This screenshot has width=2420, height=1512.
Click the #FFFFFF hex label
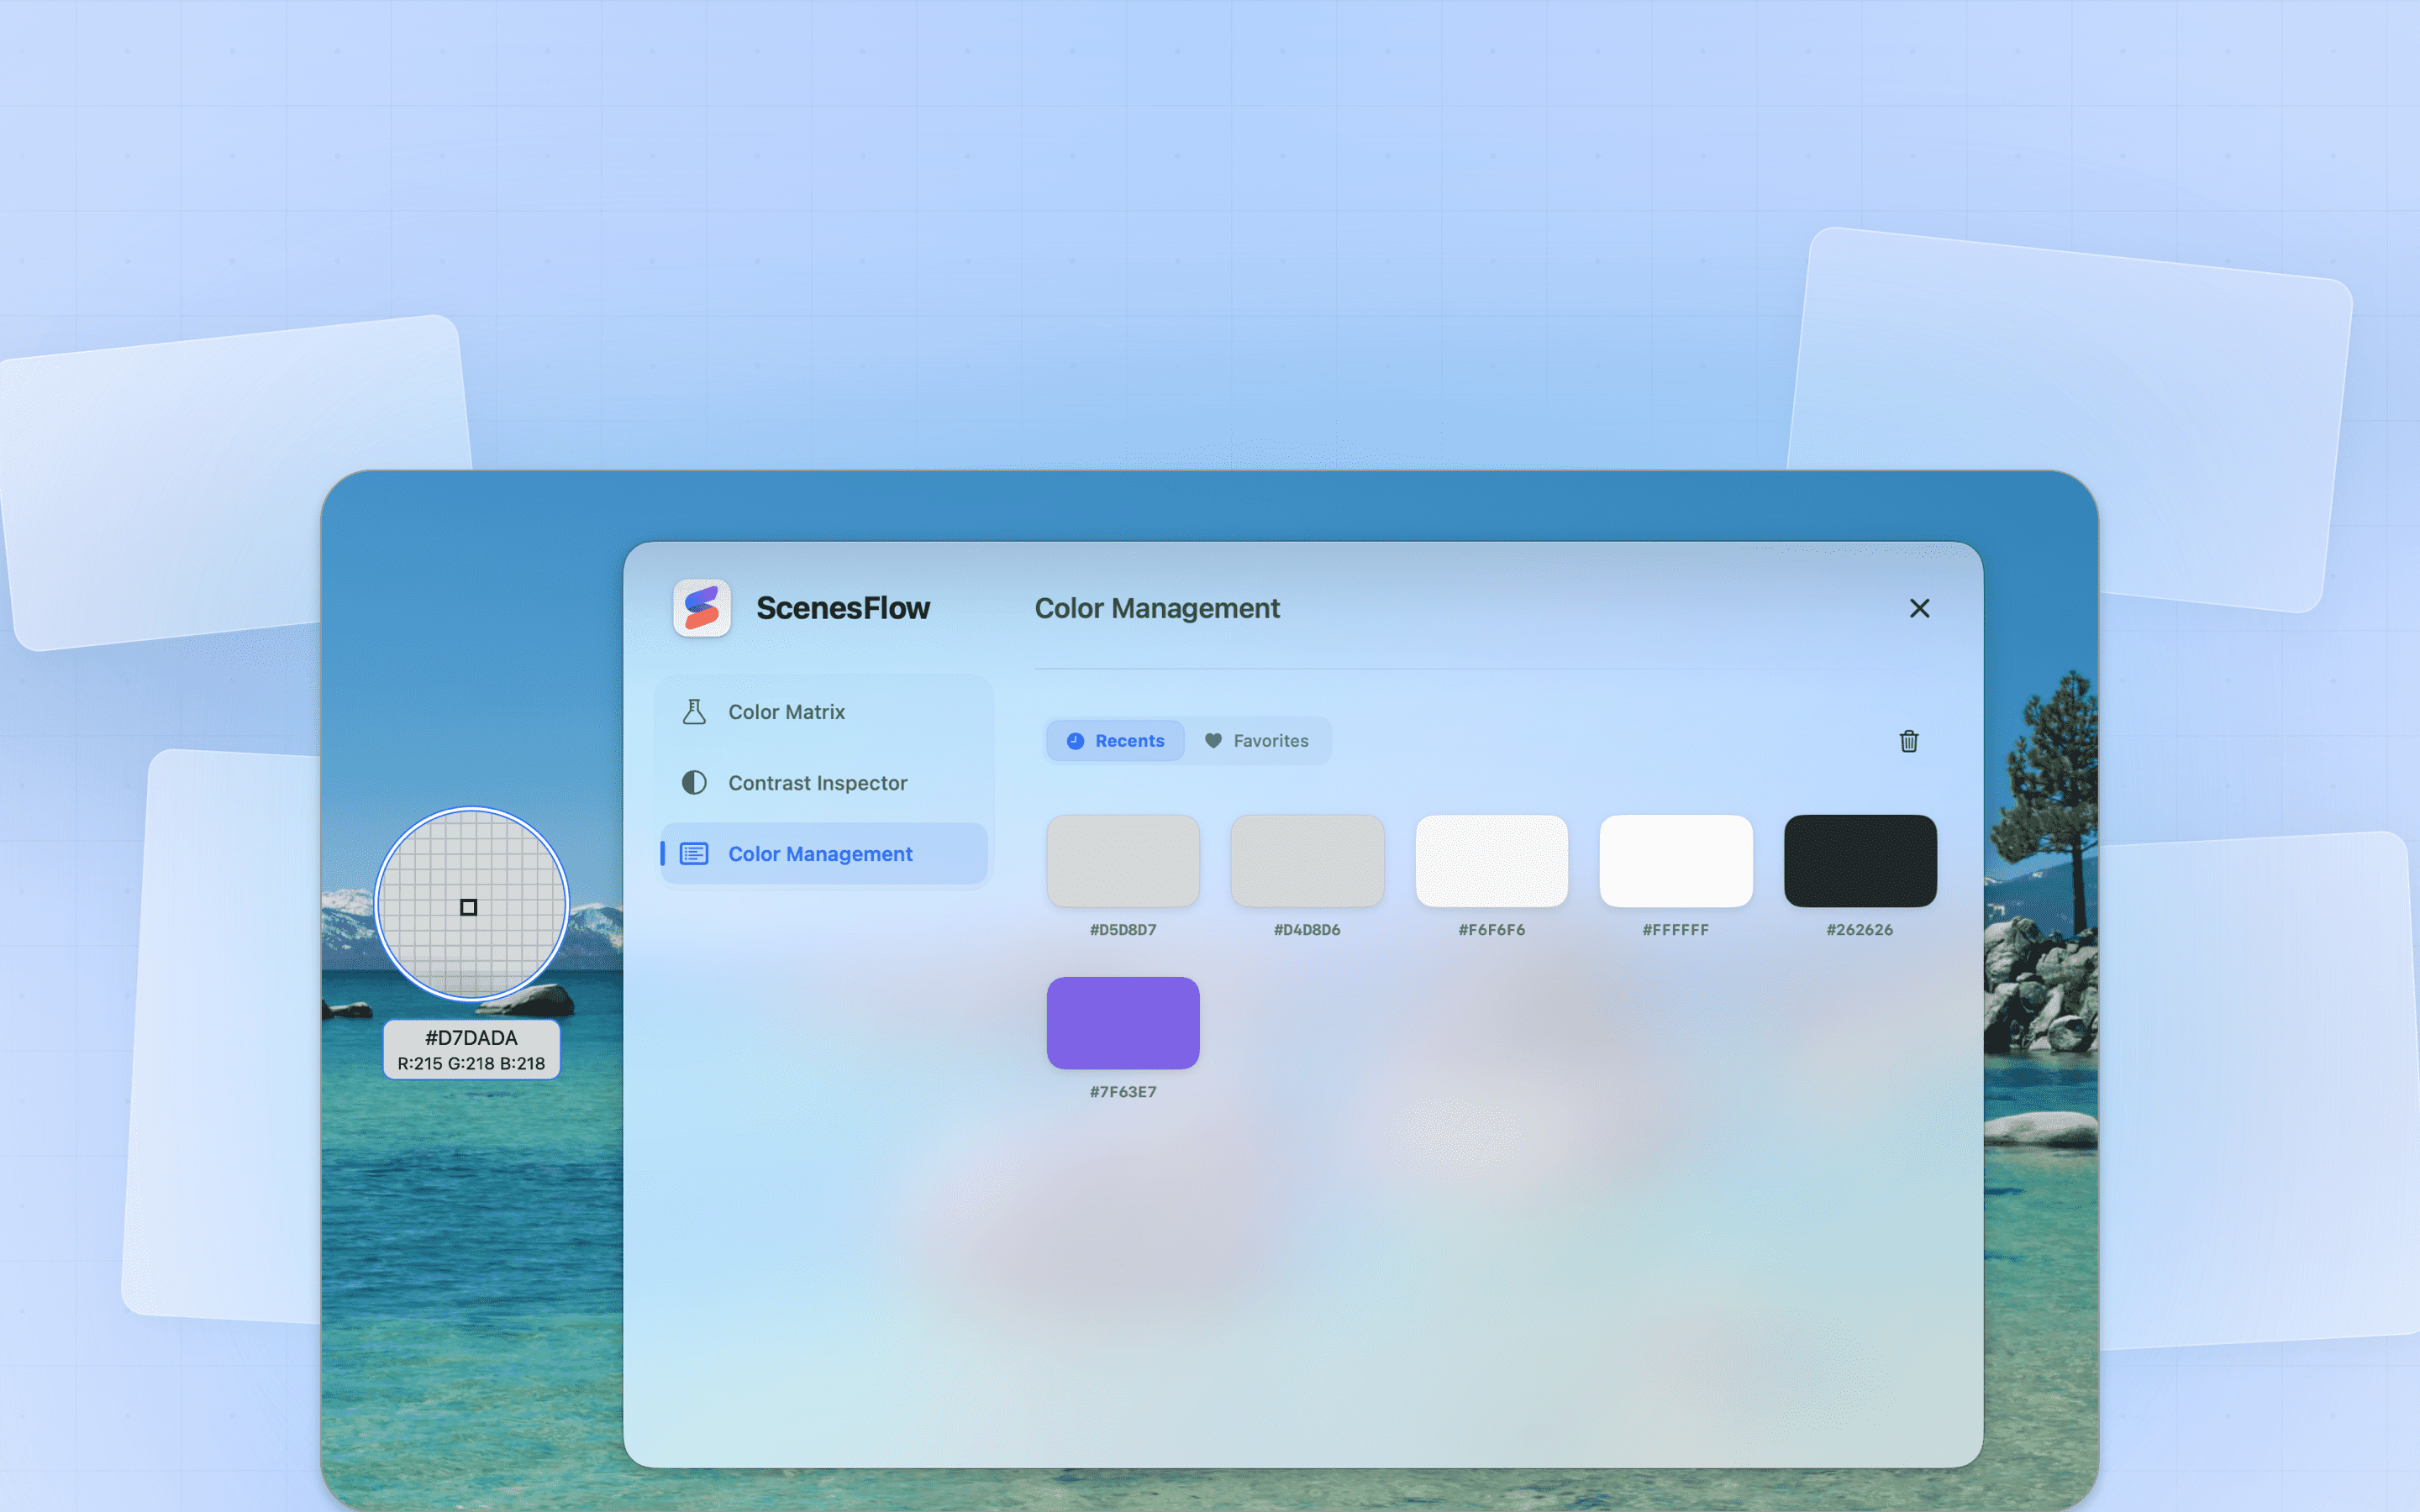pos(1676,930)
